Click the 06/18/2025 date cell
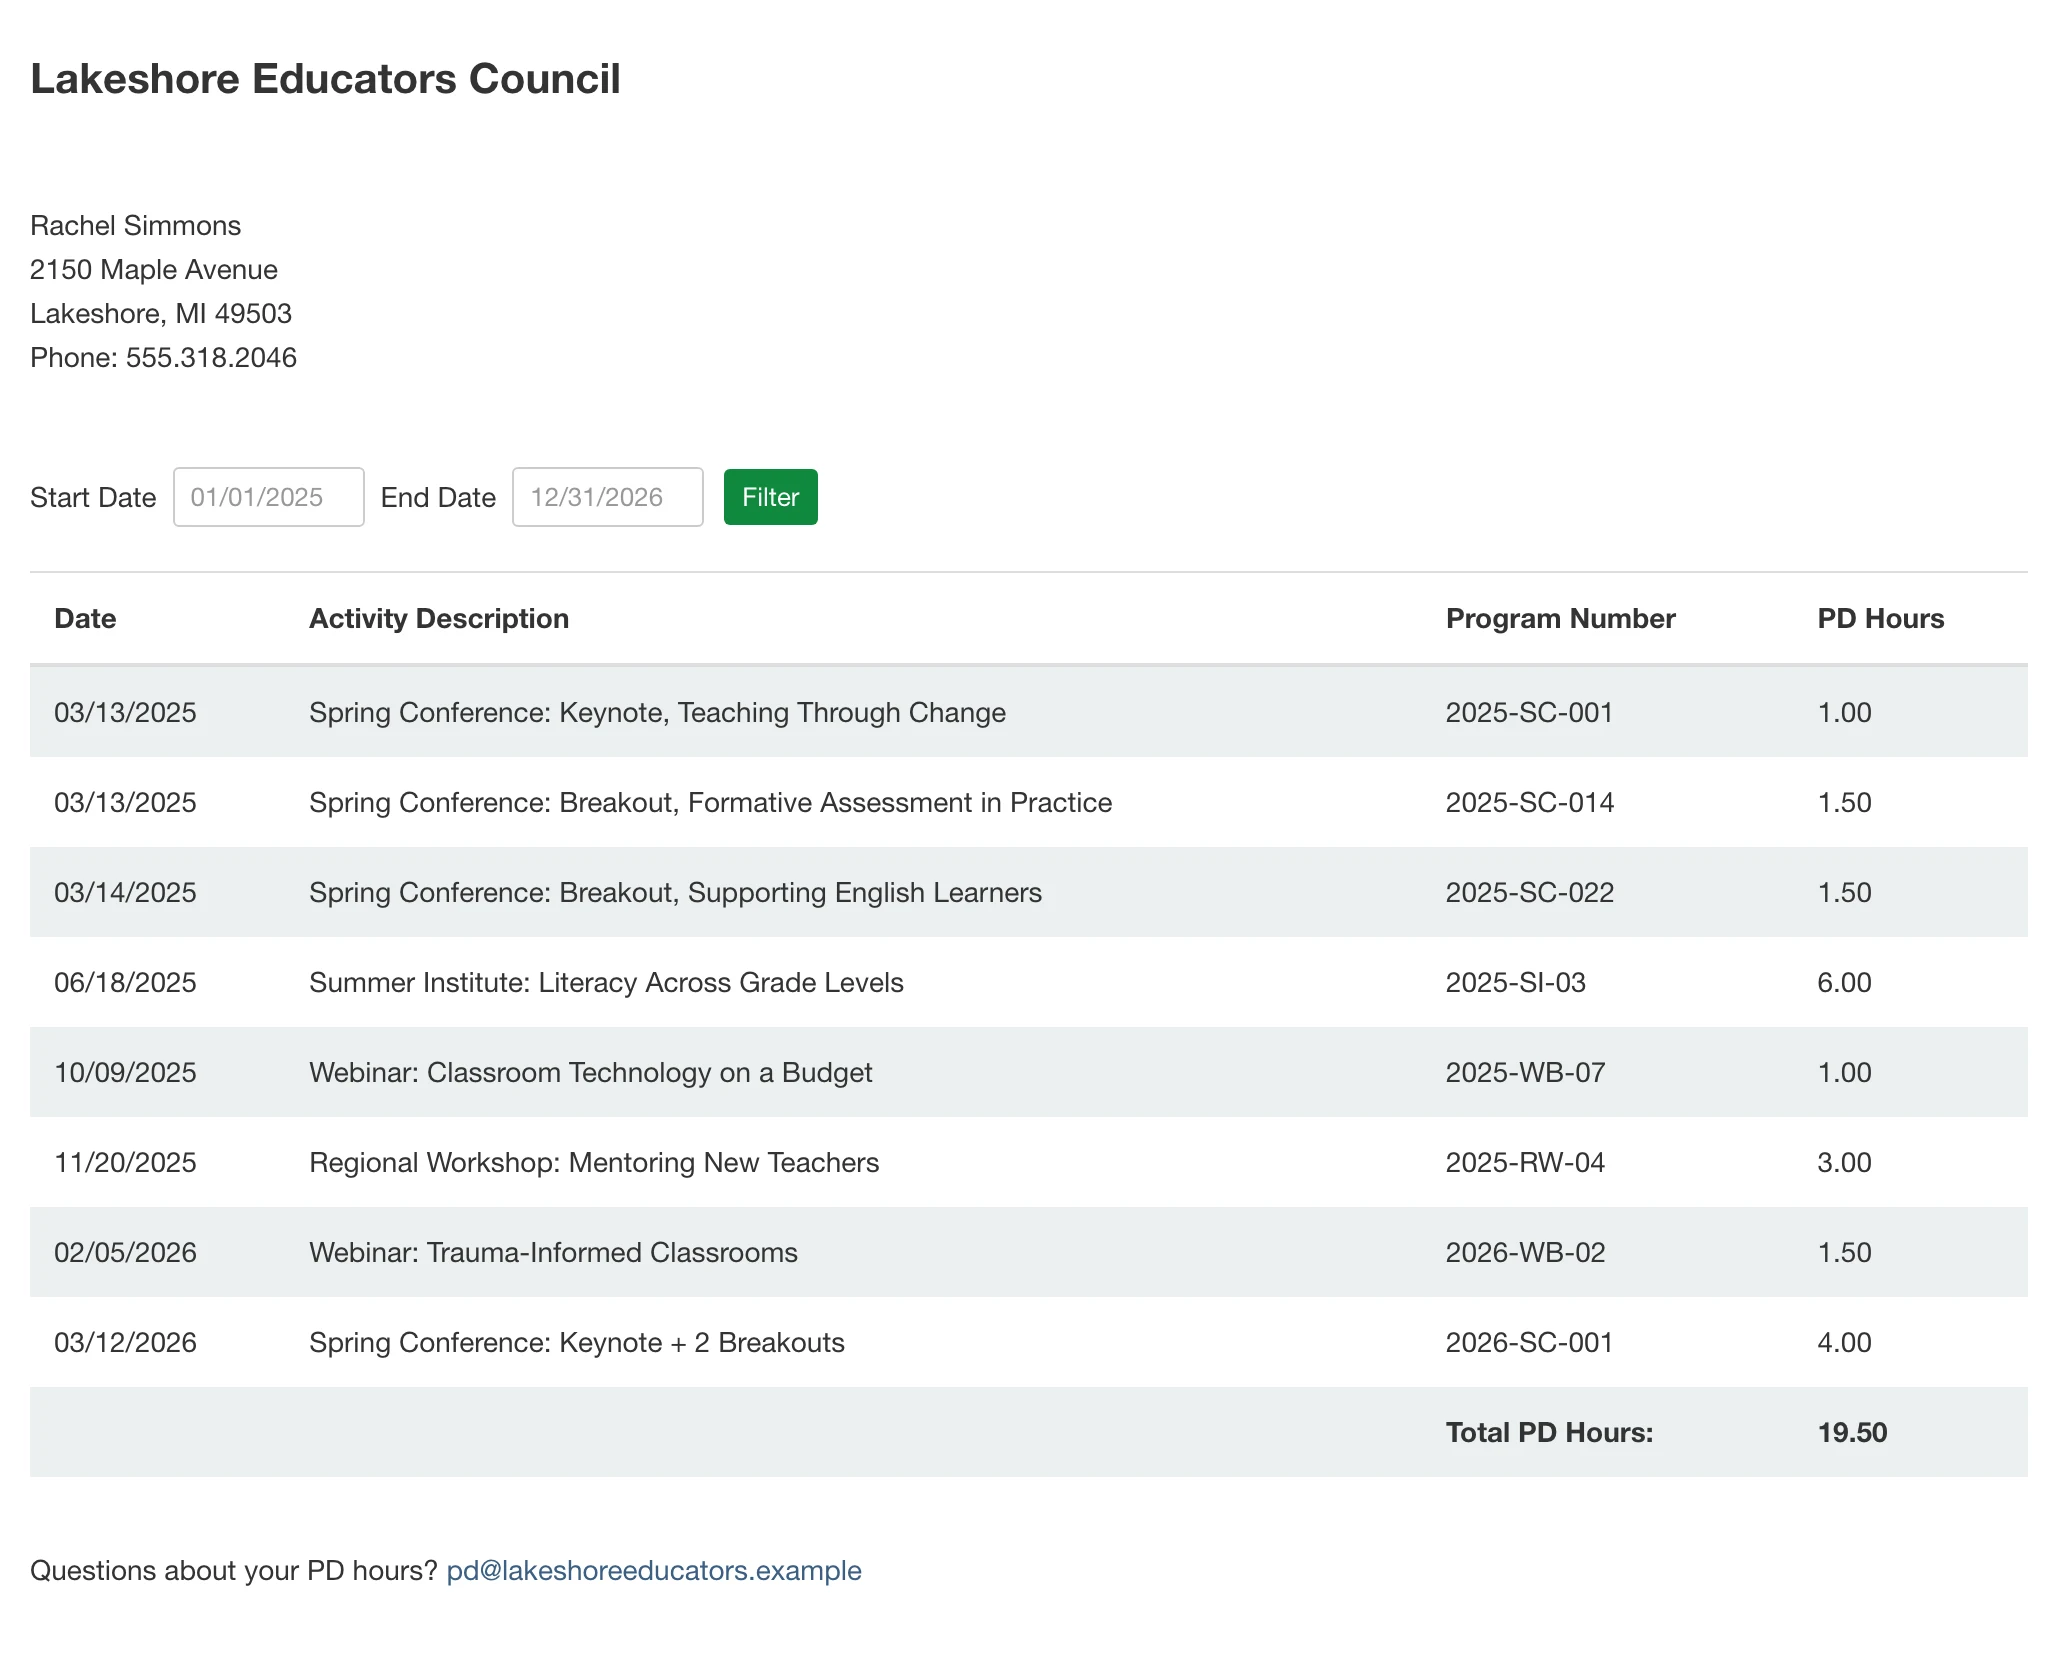The image size is (2058, 1660). point(126,982)
